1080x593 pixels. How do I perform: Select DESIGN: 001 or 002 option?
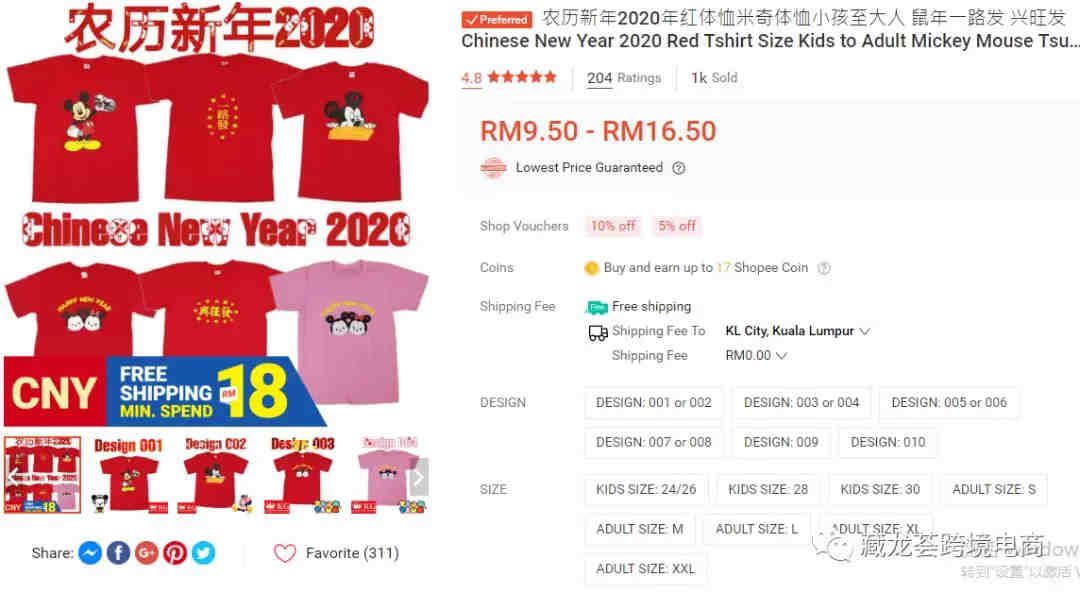tap(654, 403)
